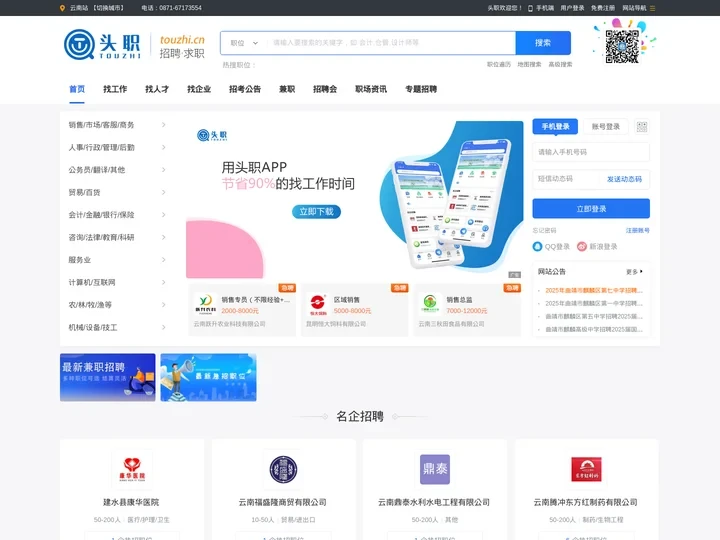Image resolution: width=720 pixels, height=540 pixels.
Task: Click 用户登录 in top bar
Action: (x=572, y=8)
